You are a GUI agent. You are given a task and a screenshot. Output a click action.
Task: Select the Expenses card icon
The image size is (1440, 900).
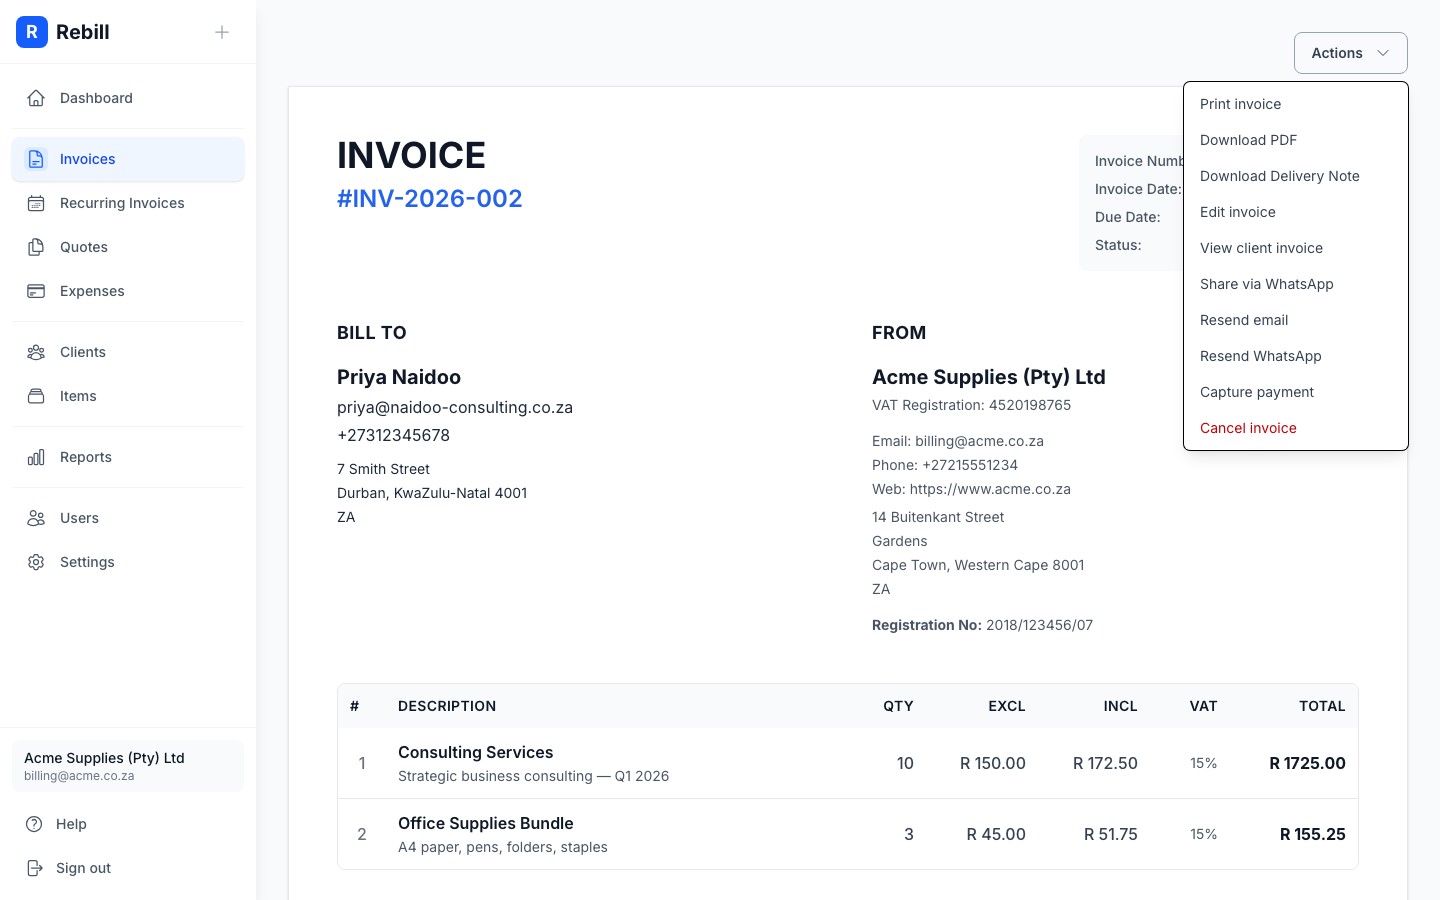pyautogui.click(x=36, y=291)
